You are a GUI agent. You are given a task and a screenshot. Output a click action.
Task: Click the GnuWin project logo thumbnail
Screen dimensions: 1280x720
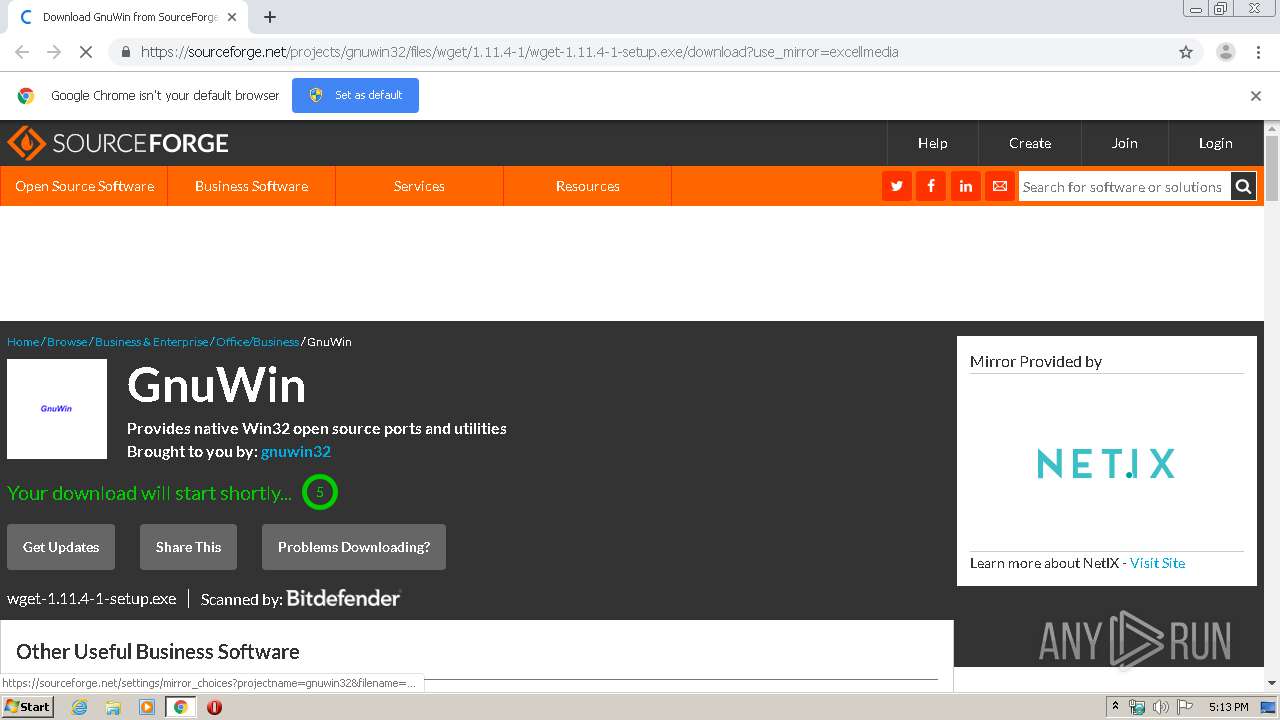click(x=57, y=409)
